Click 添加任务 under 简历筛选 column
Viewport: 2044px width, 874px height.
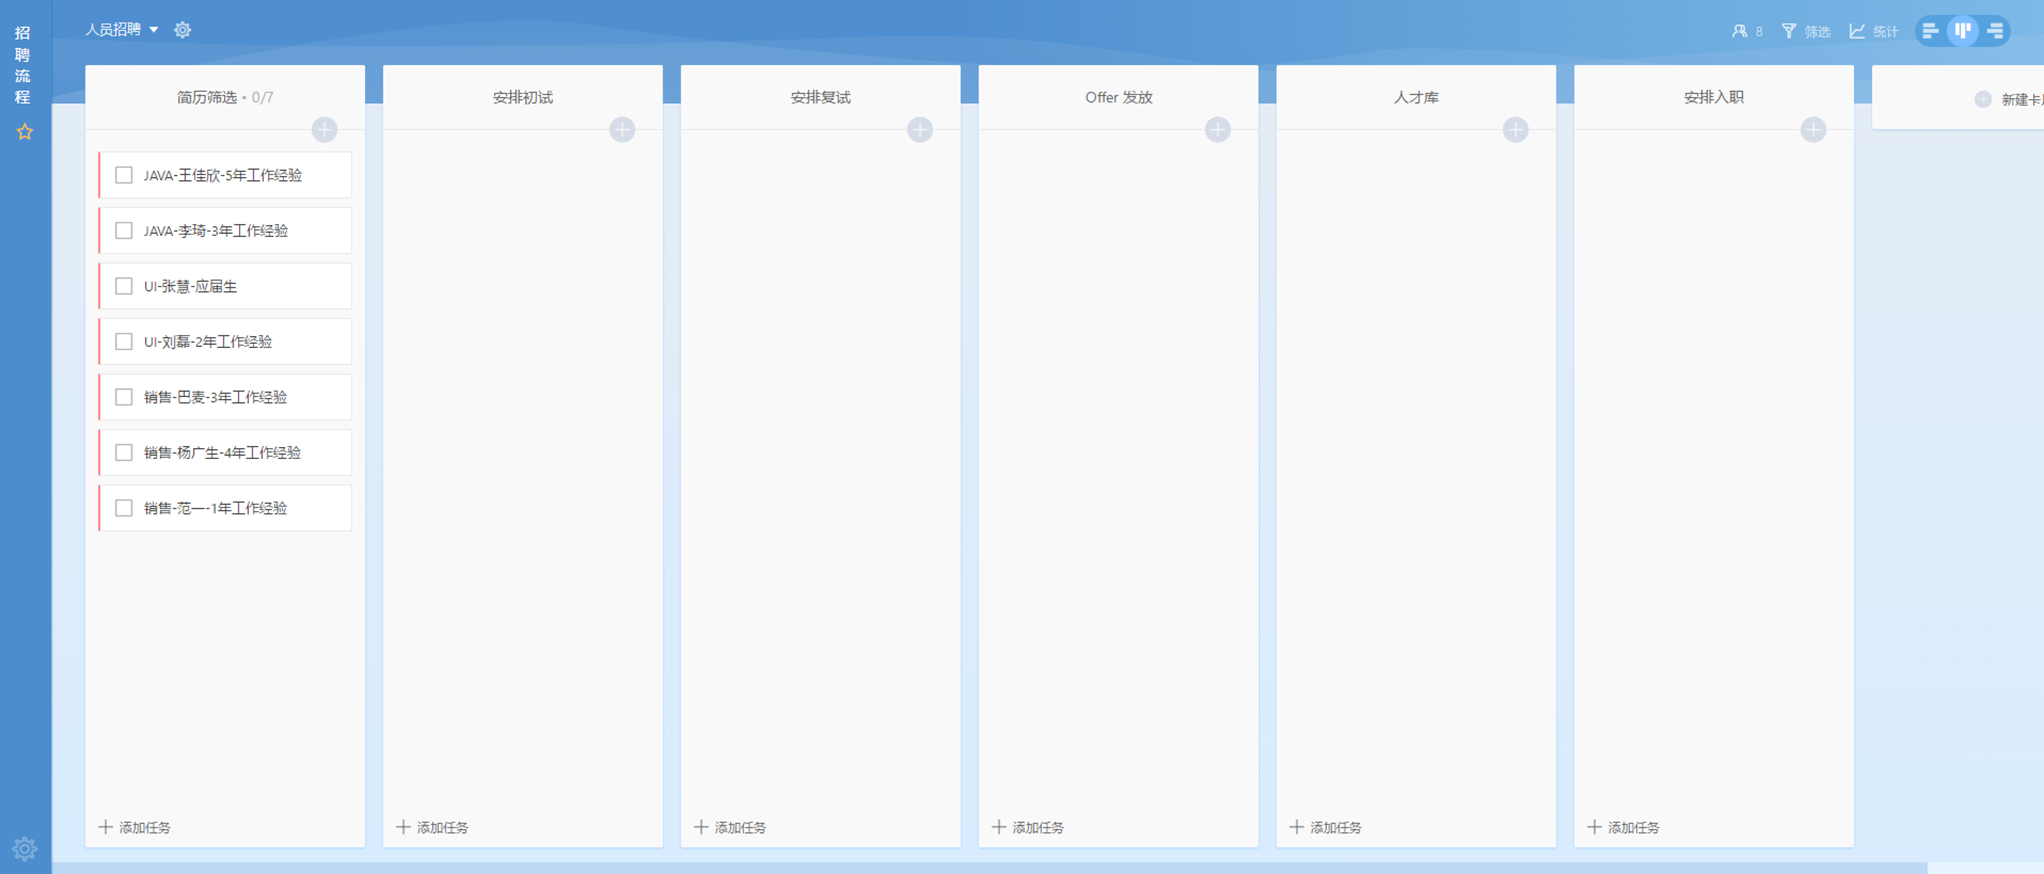coord(135,827)
